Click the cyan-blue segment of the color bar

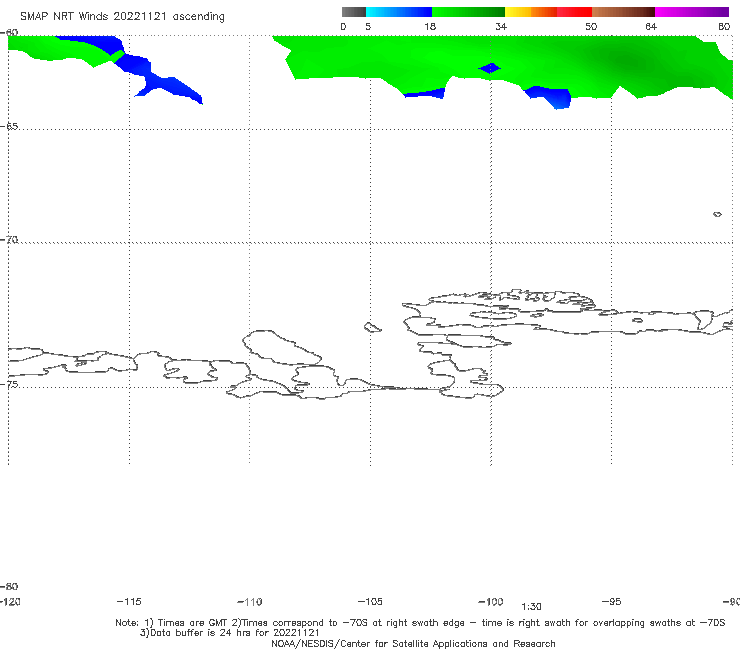point(399,12)
